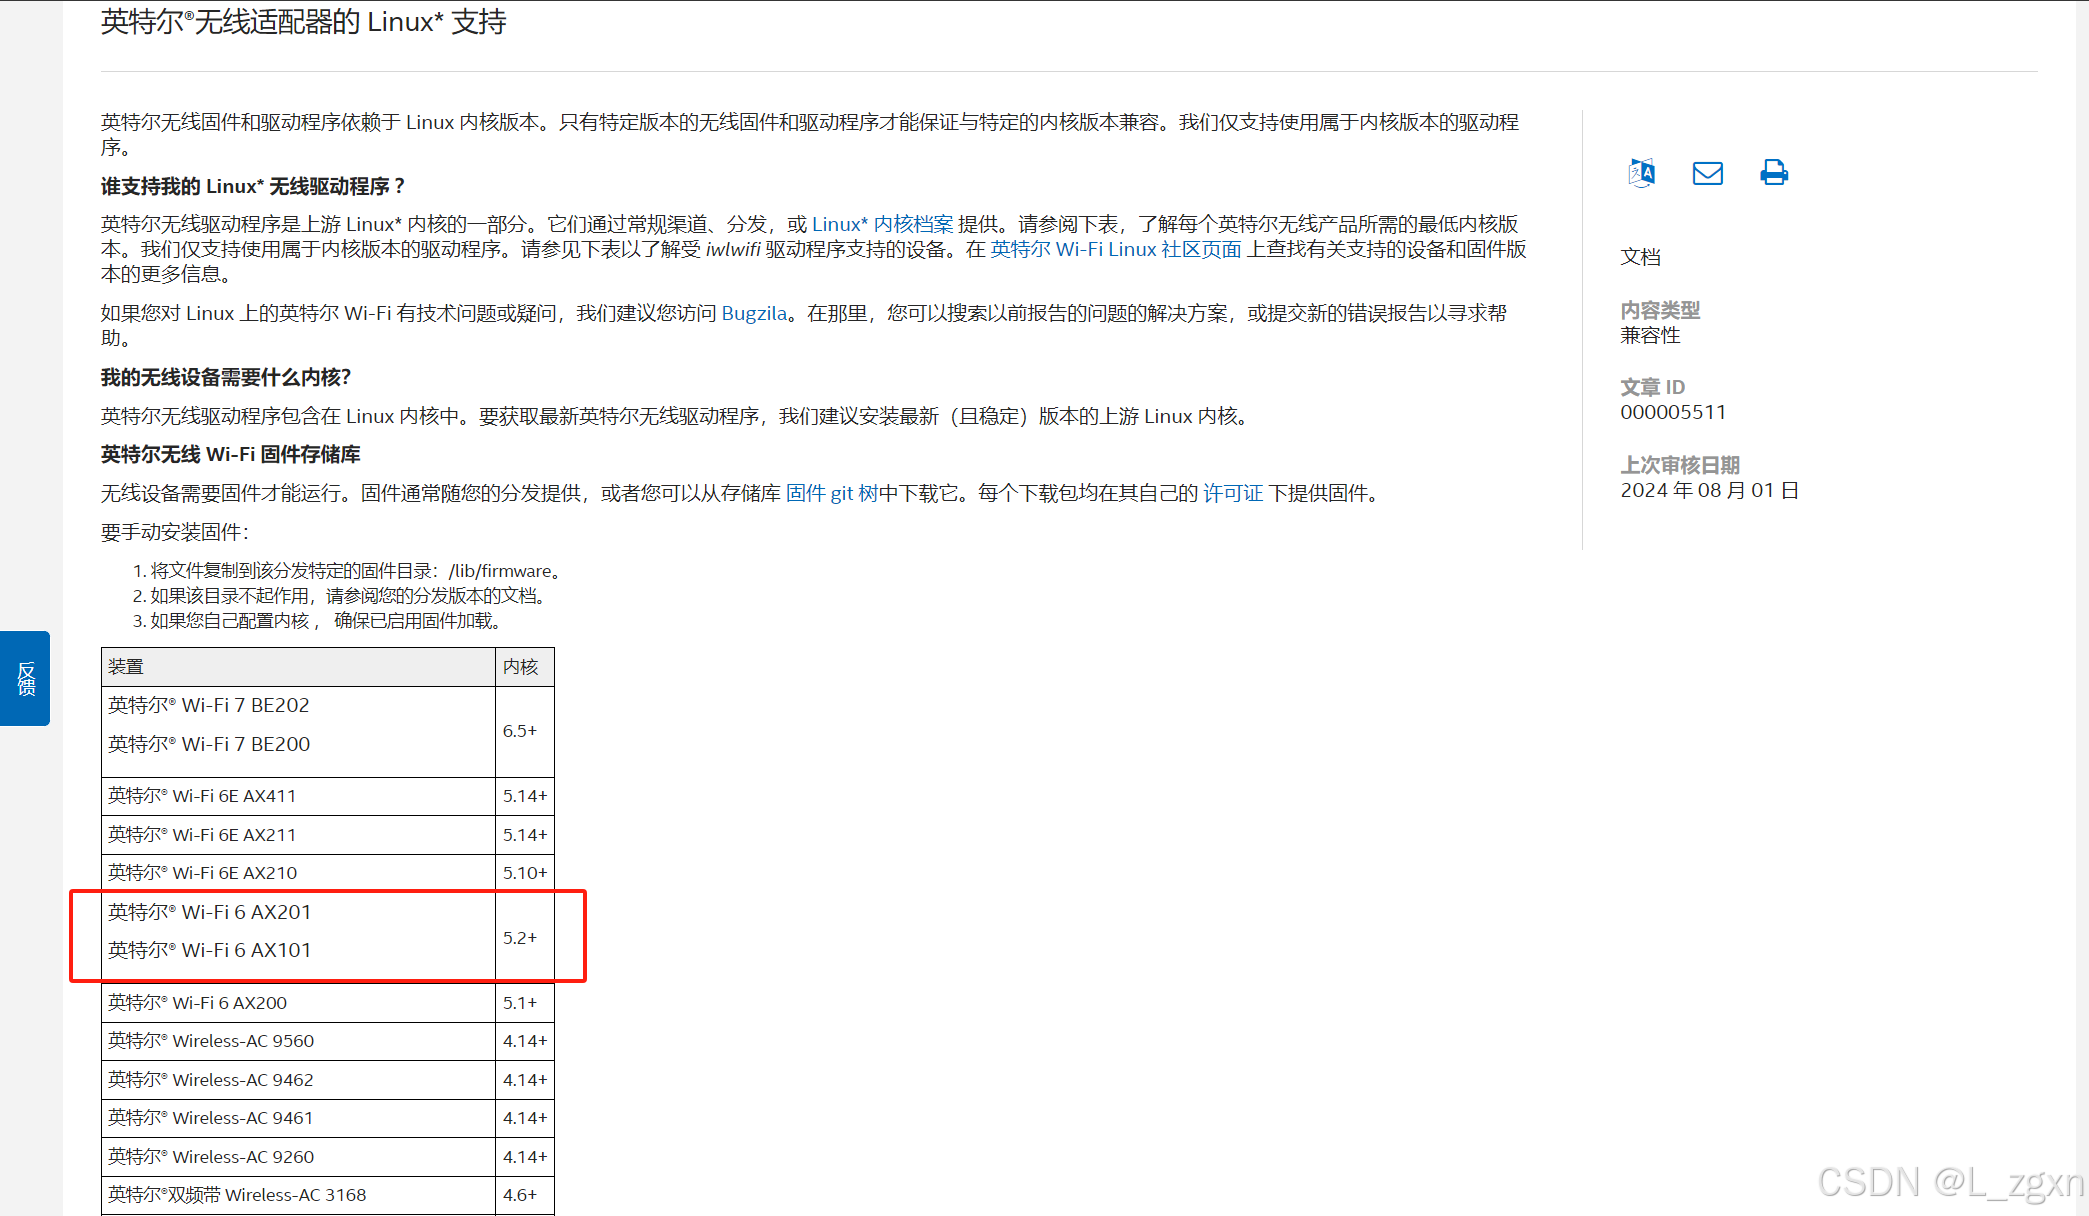This screenshot has width=2089, height=1216.
Task: Click the Wireless-AC 9560 row
Action: [x=211, y=1041]
